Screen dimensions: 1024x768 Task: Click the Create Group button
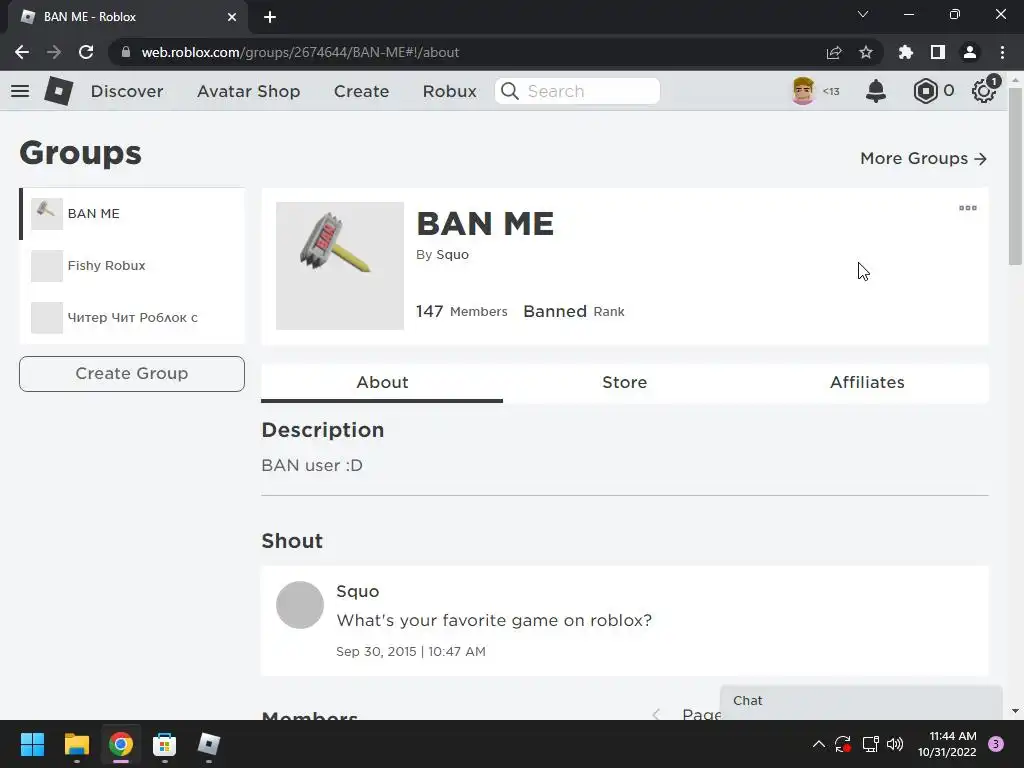[x=132, y=374]
